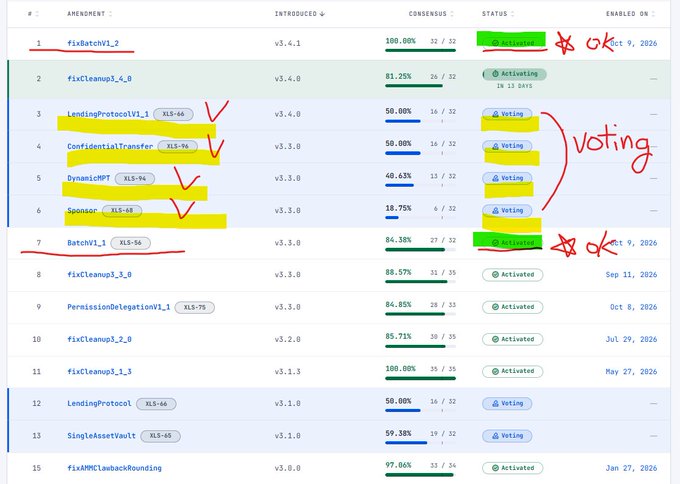The width and height of the screenshot is (680, 484).
Task: Open the LendingProtocolV1_1 amendment link
Action: click(108, 114)
